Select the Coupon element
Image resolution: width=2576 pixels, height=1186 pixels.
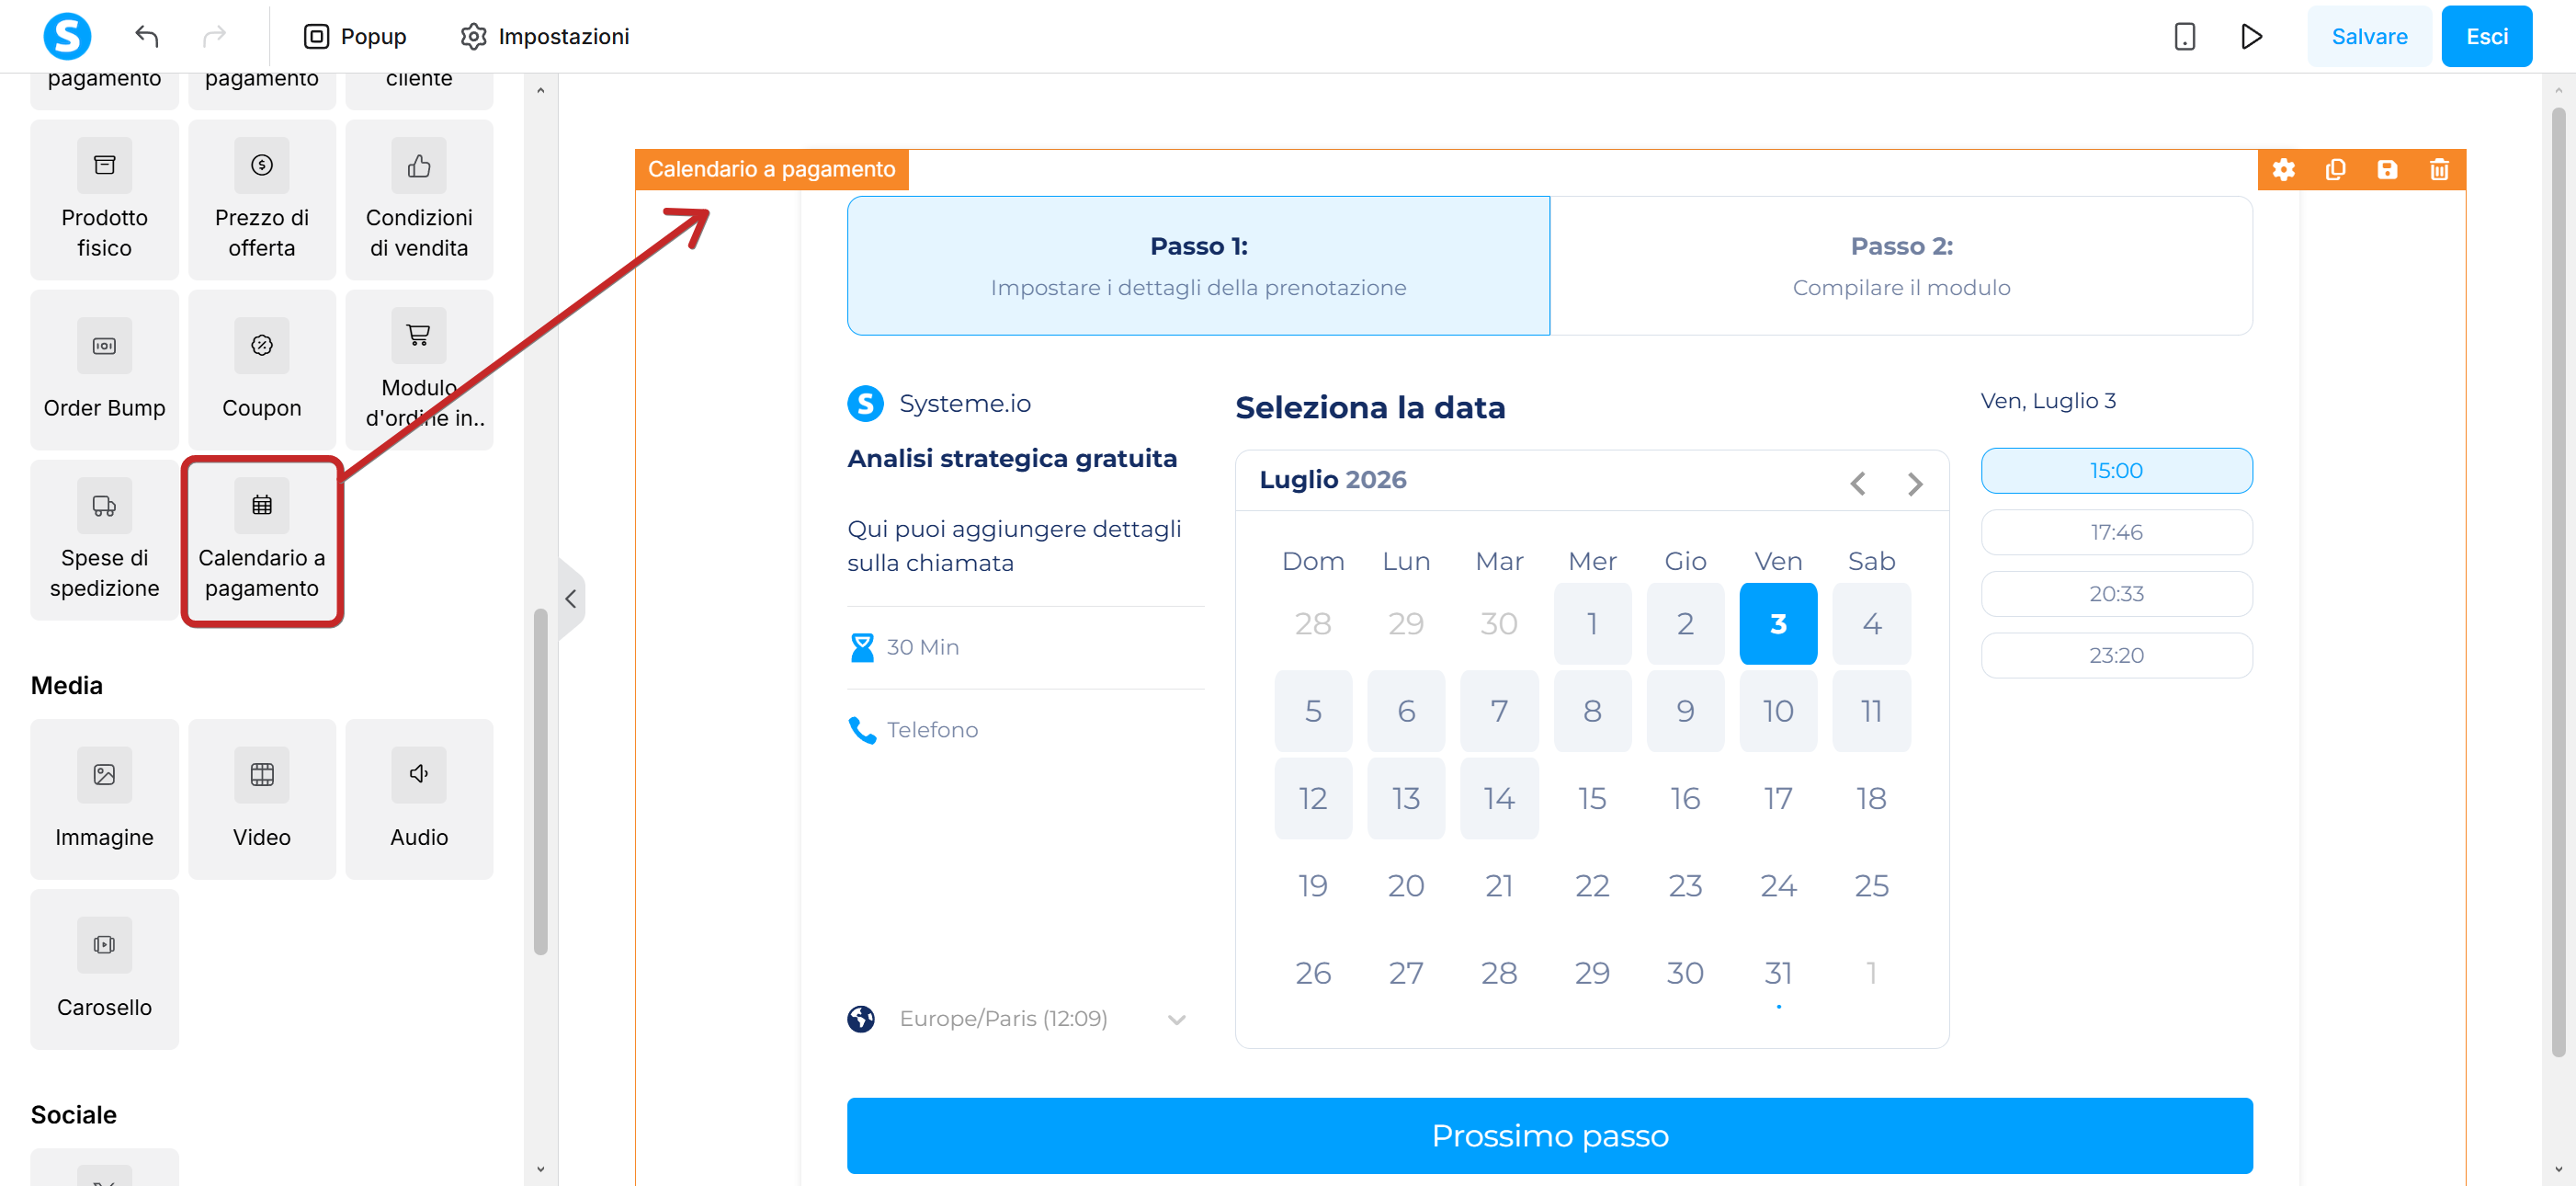[261, 369]
